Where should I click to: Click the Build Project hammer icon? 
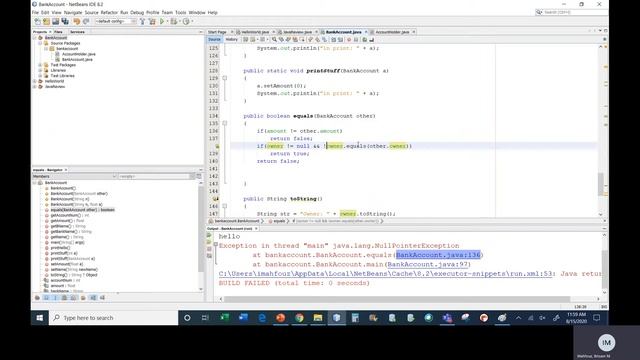pyautogui.click(x=142, y=21)
